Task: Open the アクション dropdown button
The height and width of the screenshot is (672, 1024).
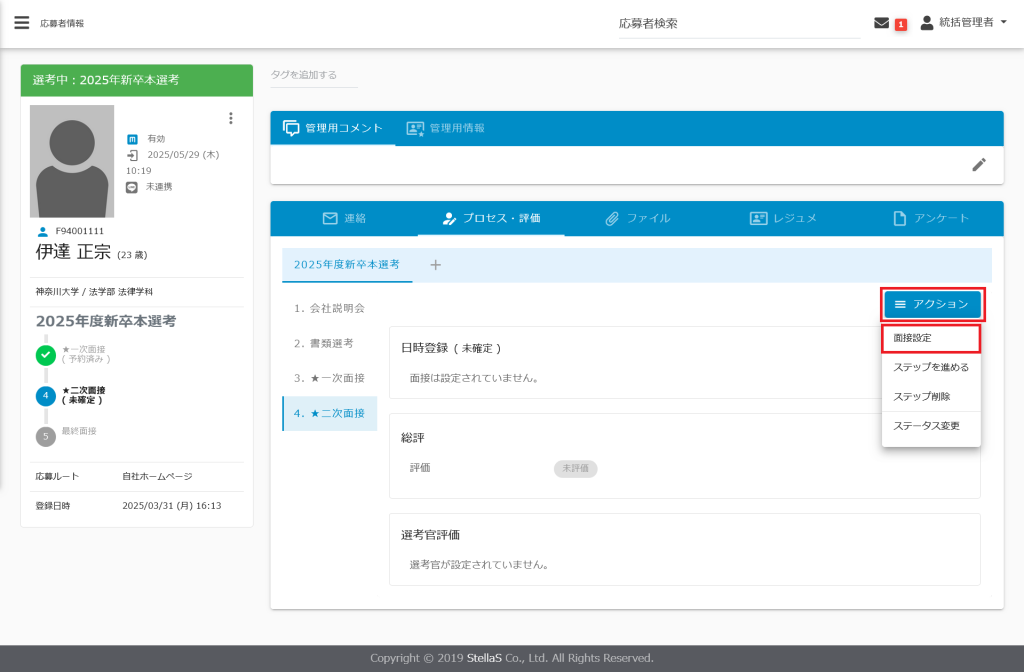Action: click(x=931, y=304)
